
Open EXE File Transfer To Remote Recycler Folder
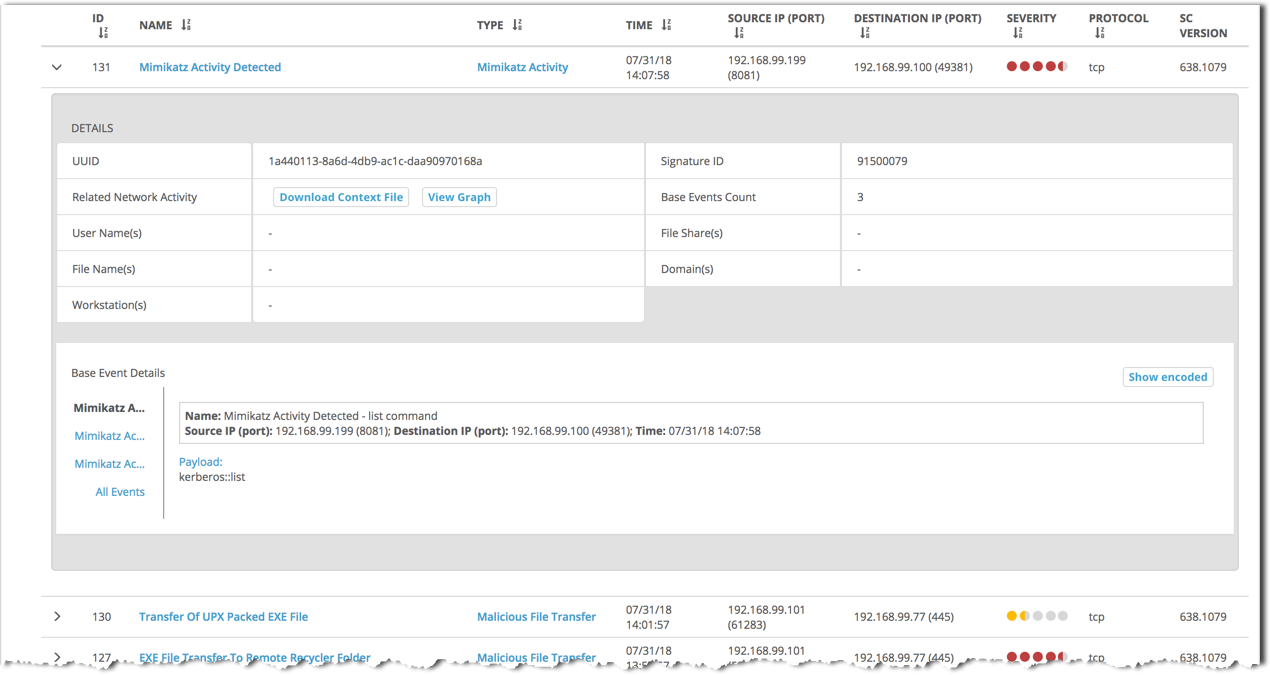point(255,658)
